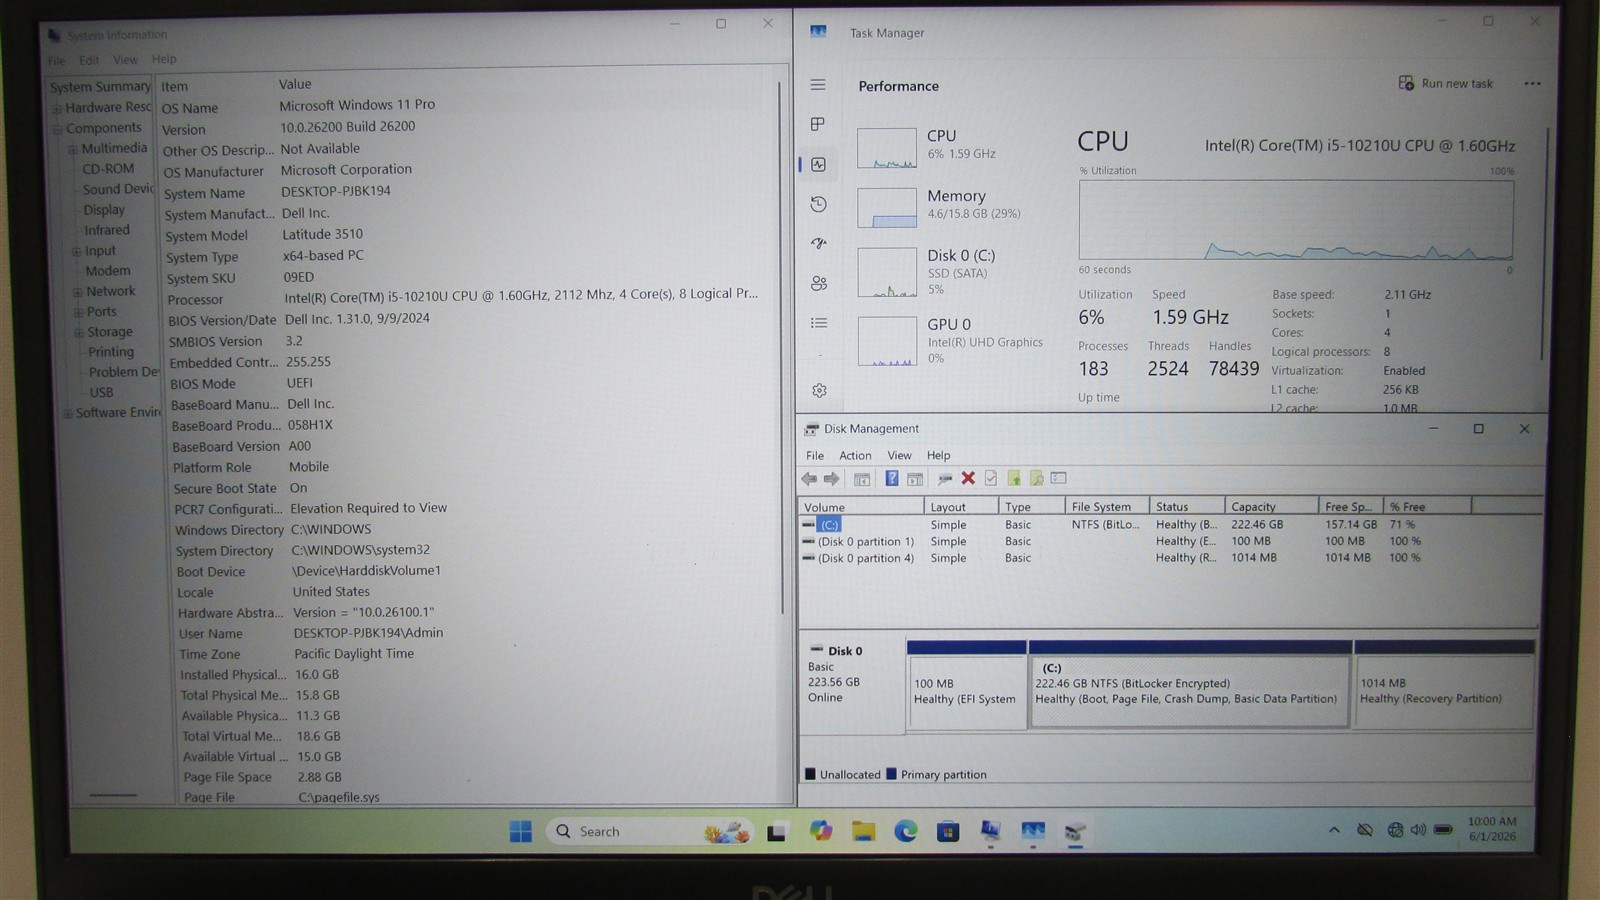Sort by File System column header

(x=1106, y=507)
